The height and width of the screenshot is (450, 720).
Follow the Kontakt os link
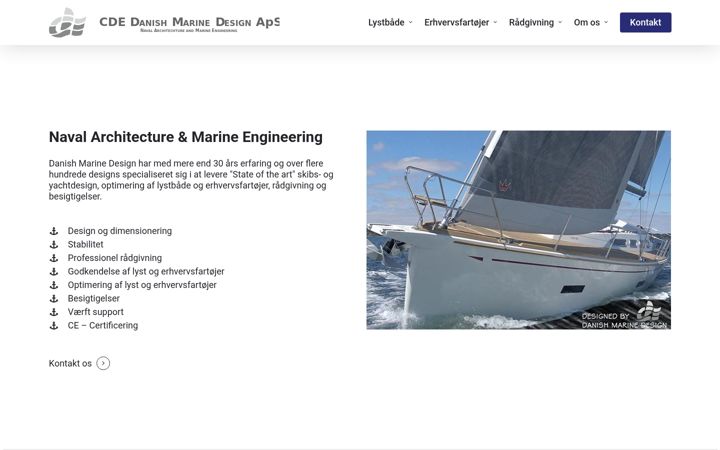point(70,363)
